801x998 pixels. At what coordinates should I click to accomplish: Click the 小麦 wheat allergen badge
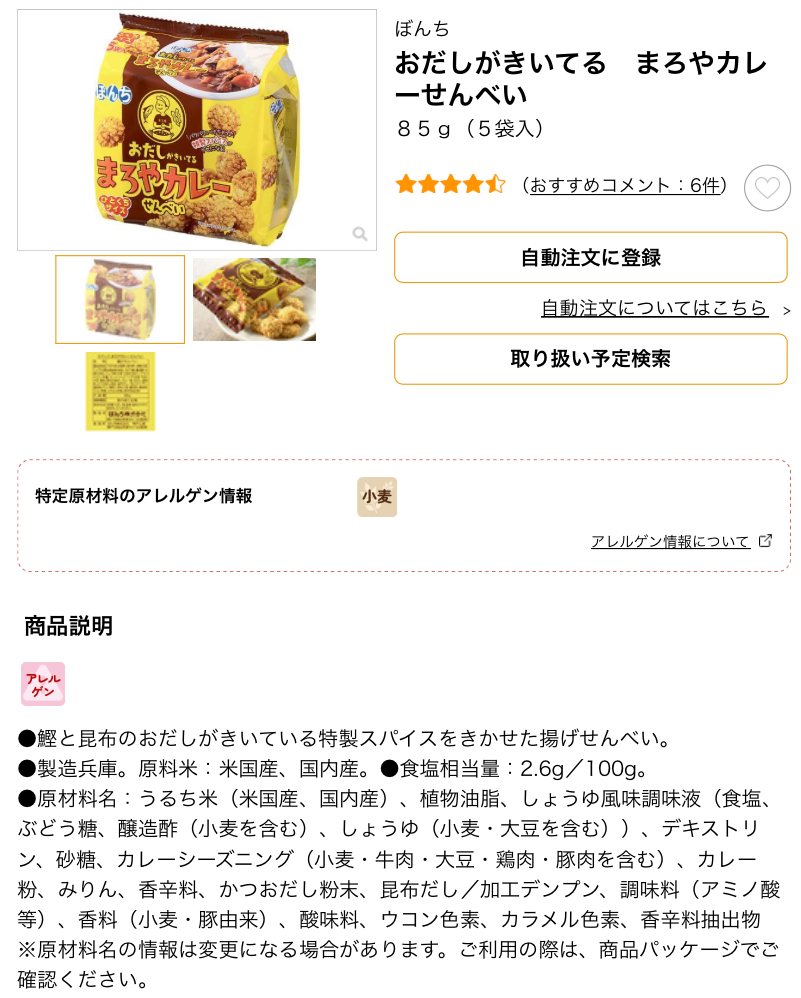377,496
